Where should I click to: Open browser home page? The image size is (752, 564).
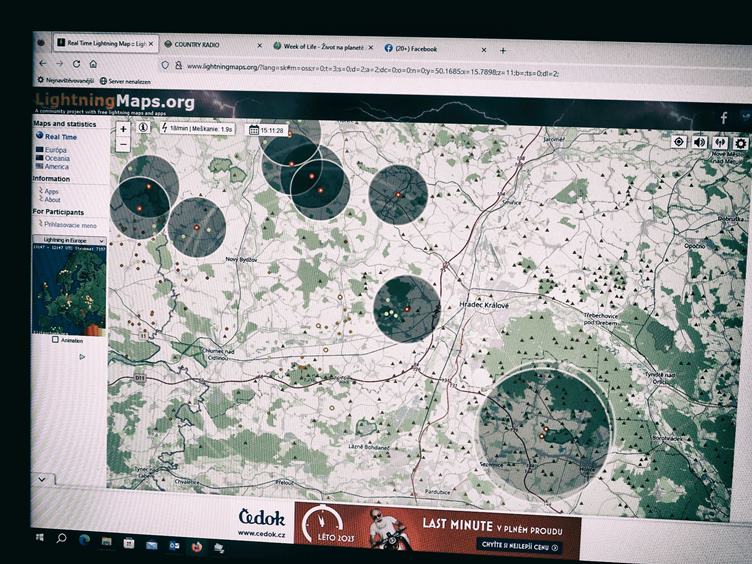click(x=94, y=63)
